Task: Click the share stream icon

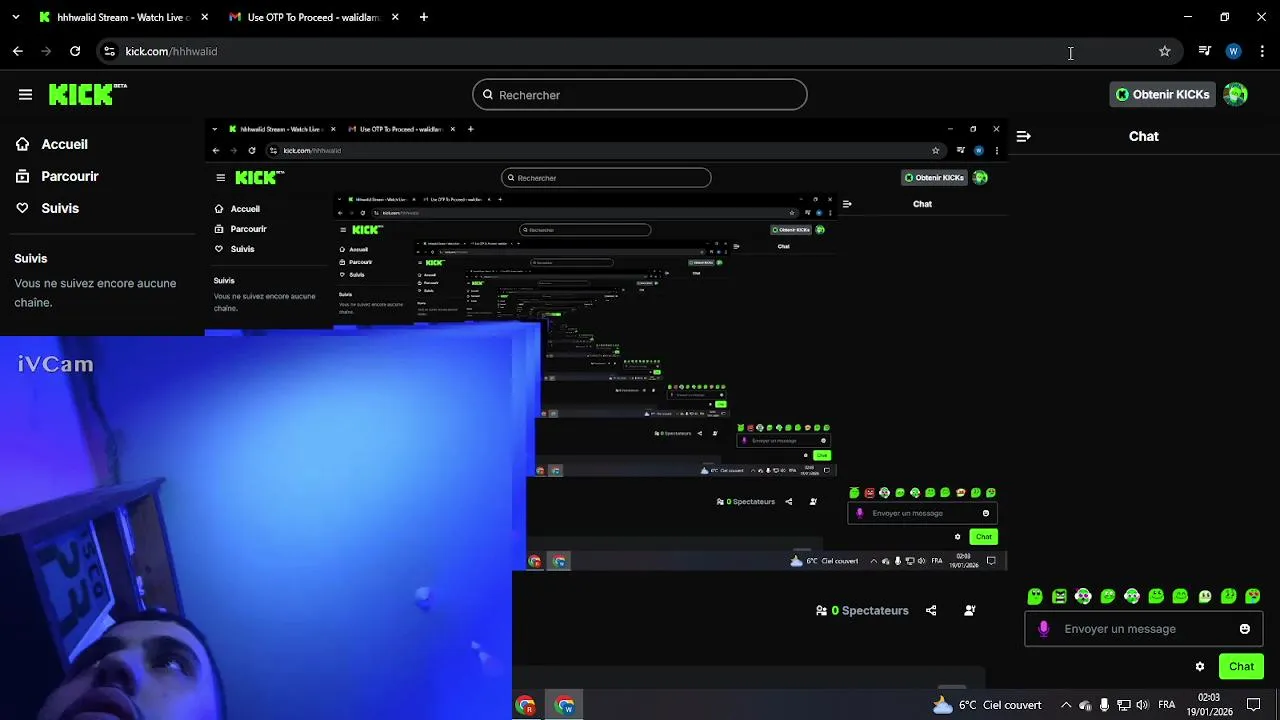Action: [931, 610]
